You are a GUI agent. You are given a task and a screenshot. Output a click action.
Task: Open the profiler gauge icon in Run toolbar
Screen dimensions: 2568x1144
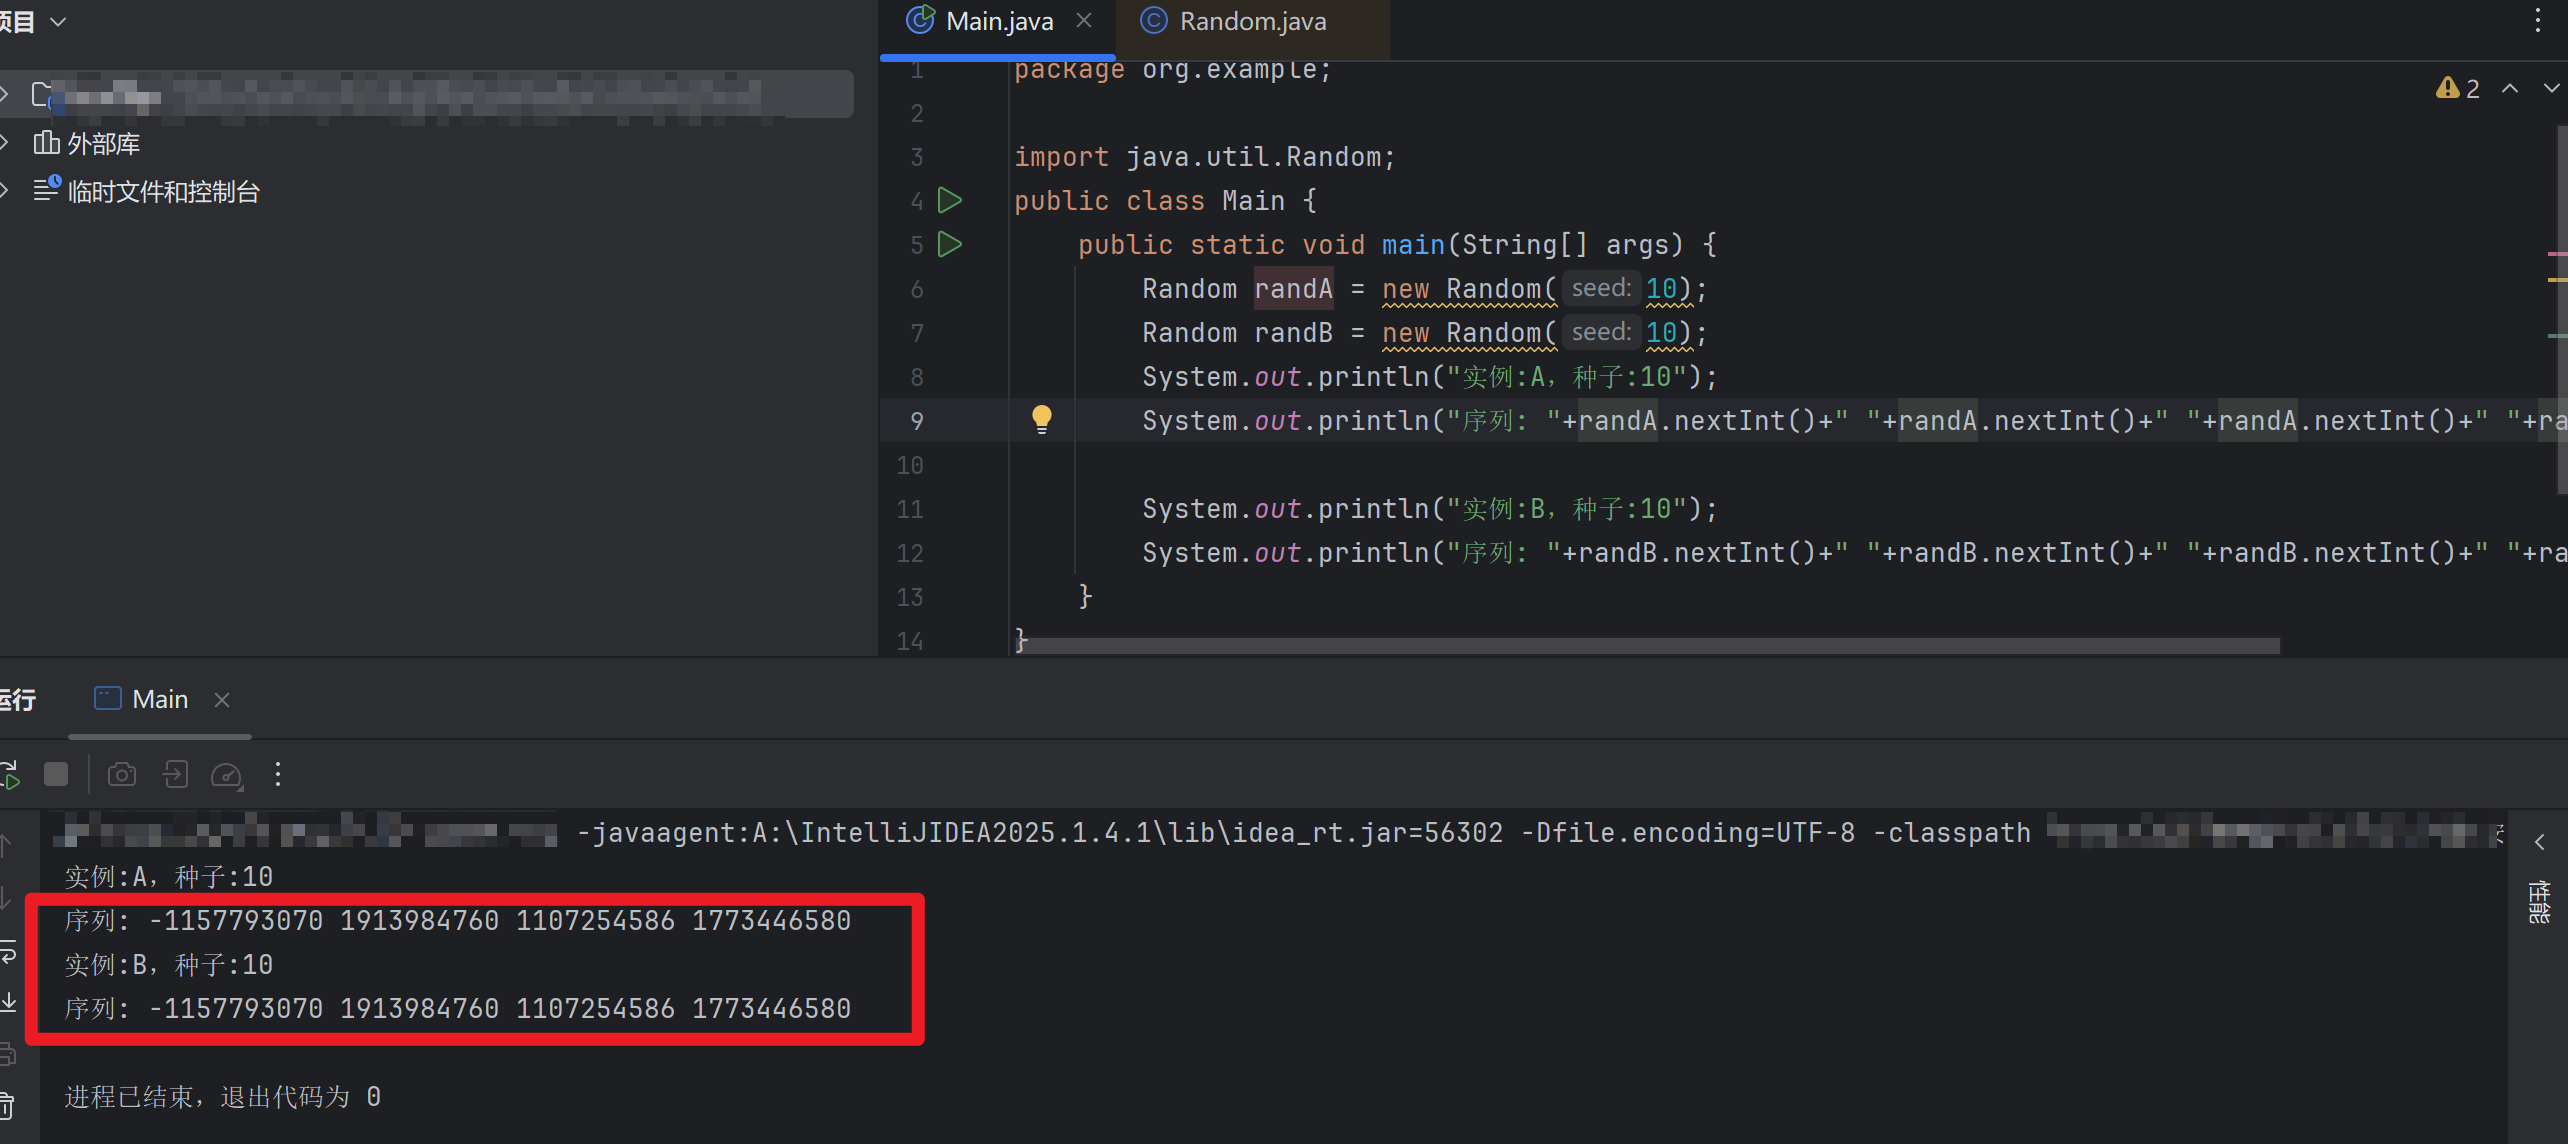click(x=227, y=774)
